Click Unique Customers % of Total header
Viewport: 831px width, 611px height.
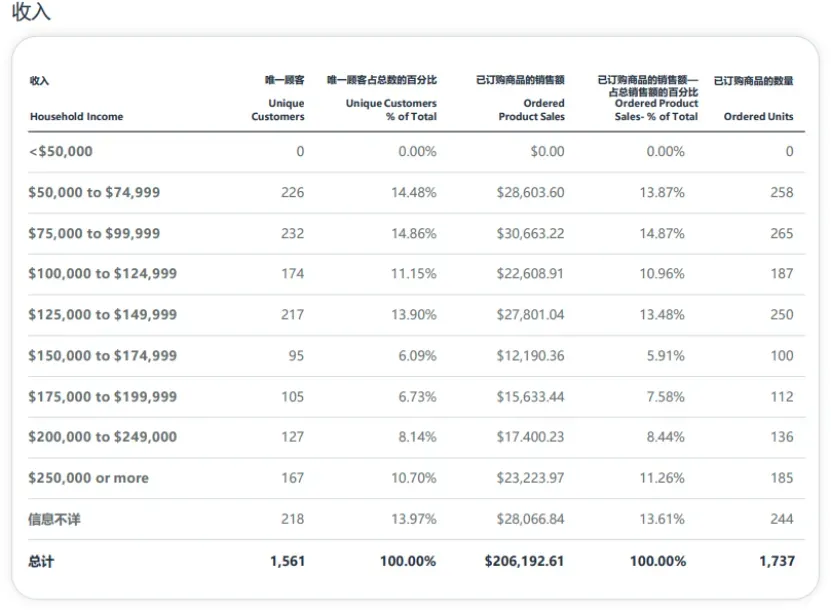[391, 110]
